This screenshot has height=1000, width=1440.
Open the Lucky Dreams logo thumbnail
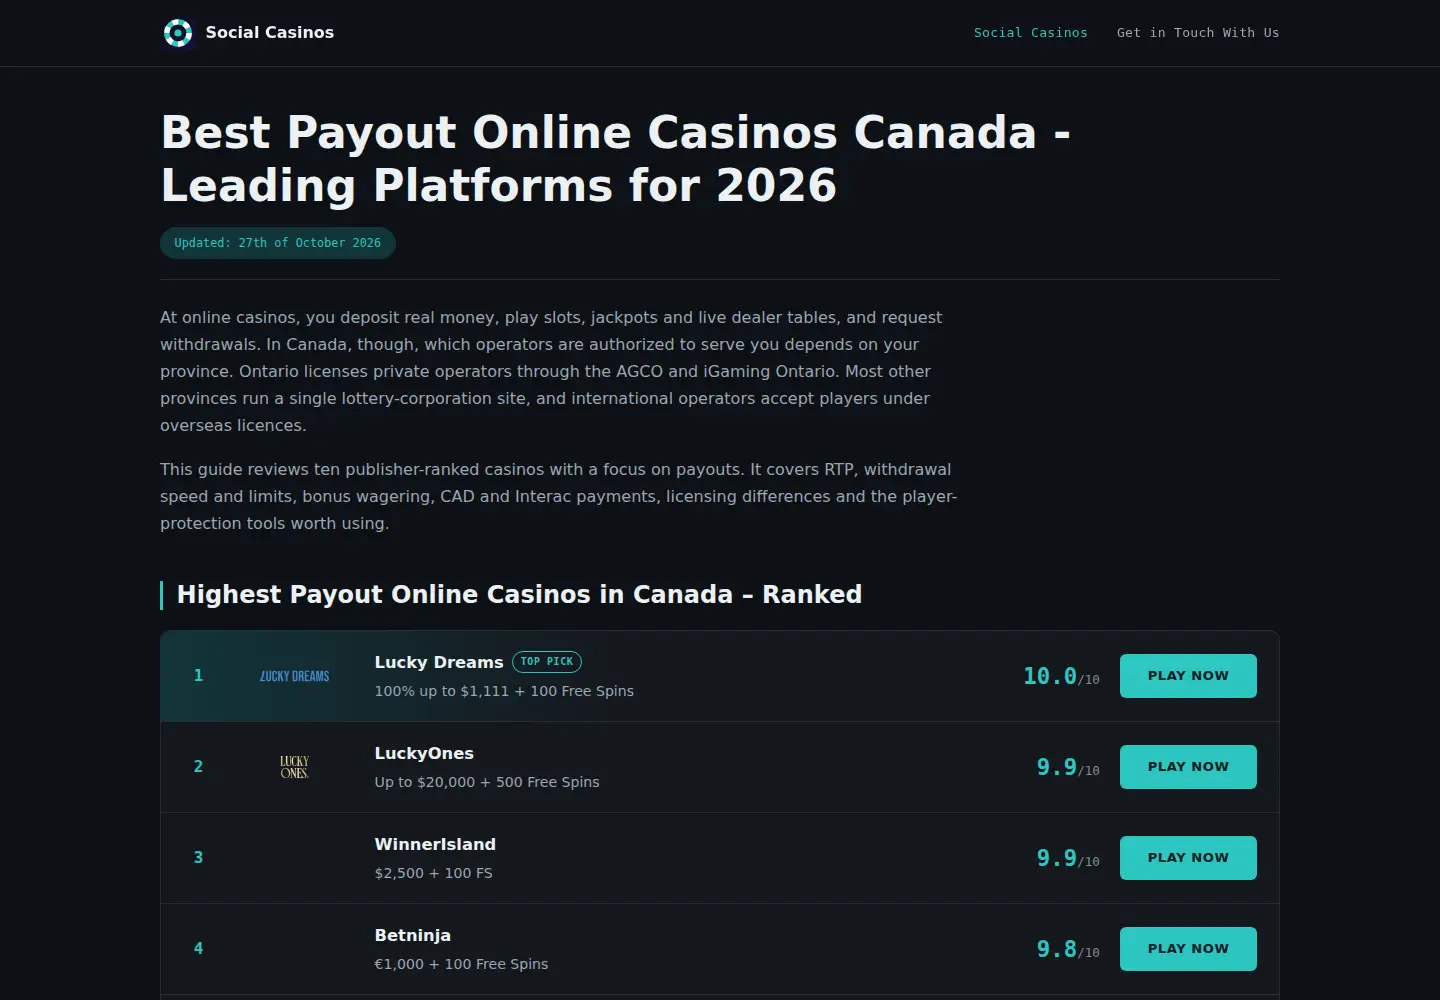294,676
